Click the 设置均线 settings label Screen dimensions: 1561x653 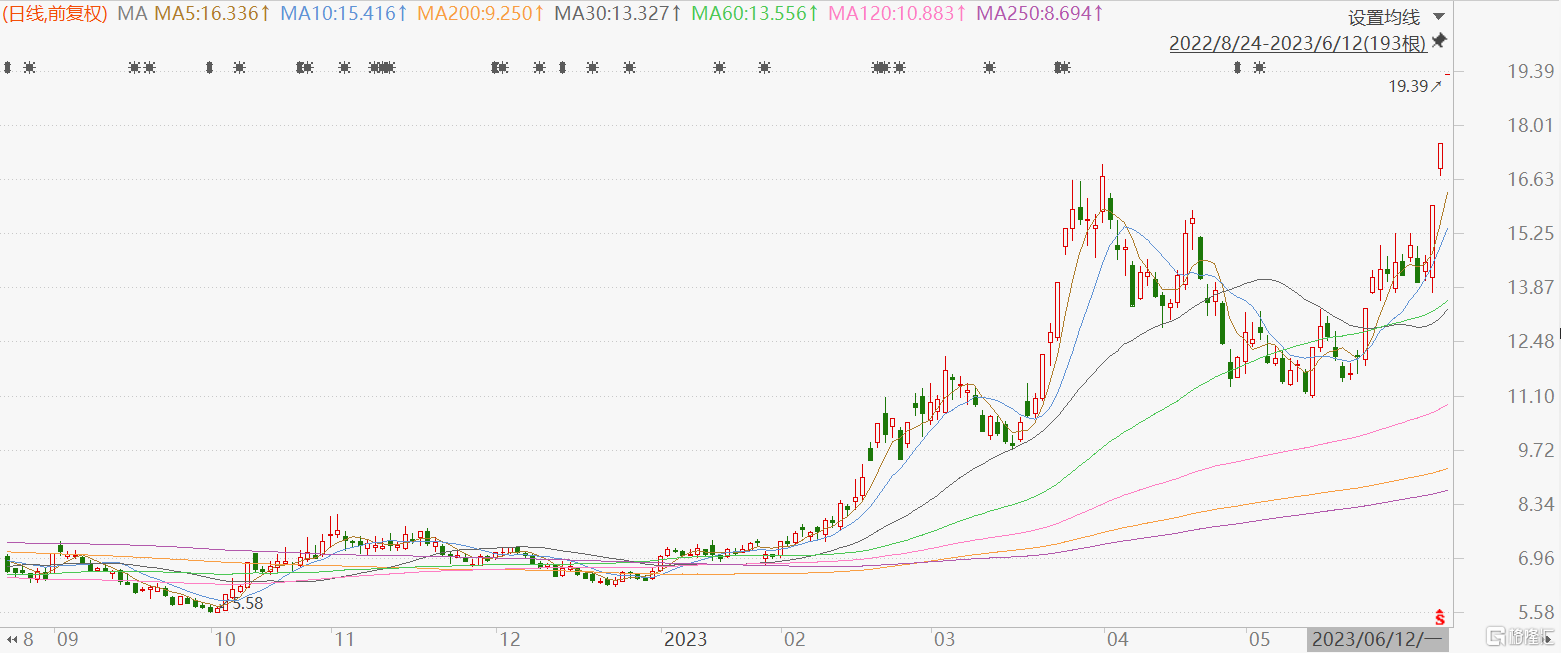[1384, 17]
